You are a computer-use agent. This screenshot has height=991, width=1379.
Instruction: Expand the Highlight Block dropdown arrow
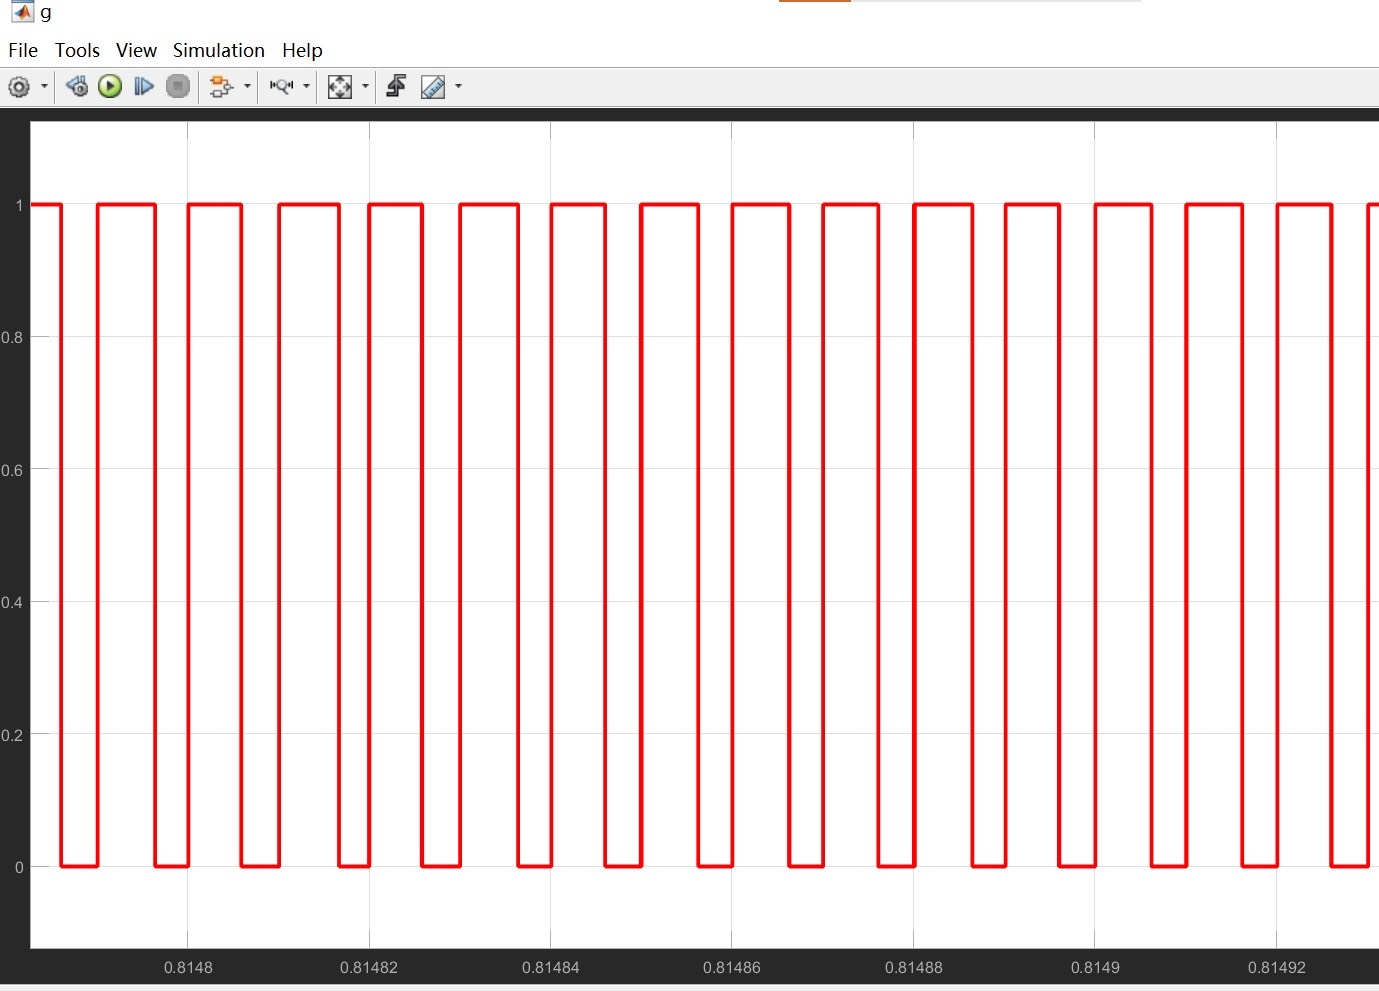pos(247,87)
